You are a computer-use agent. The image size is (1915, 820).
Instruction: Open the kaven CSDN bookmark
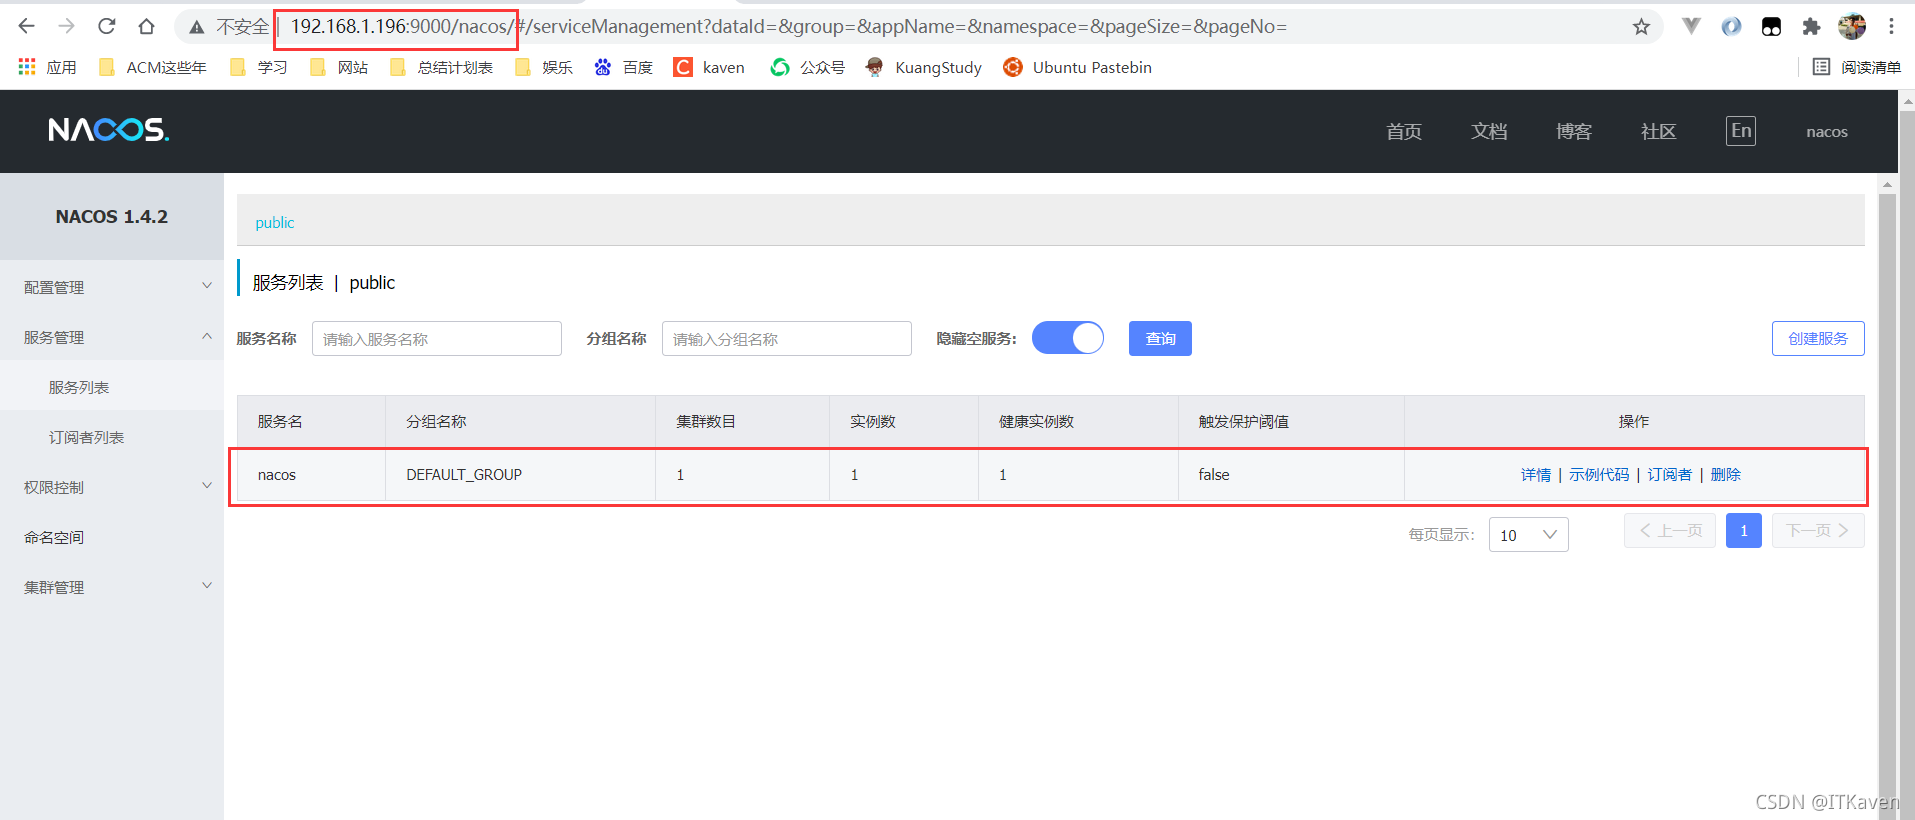tap(709, 67)
